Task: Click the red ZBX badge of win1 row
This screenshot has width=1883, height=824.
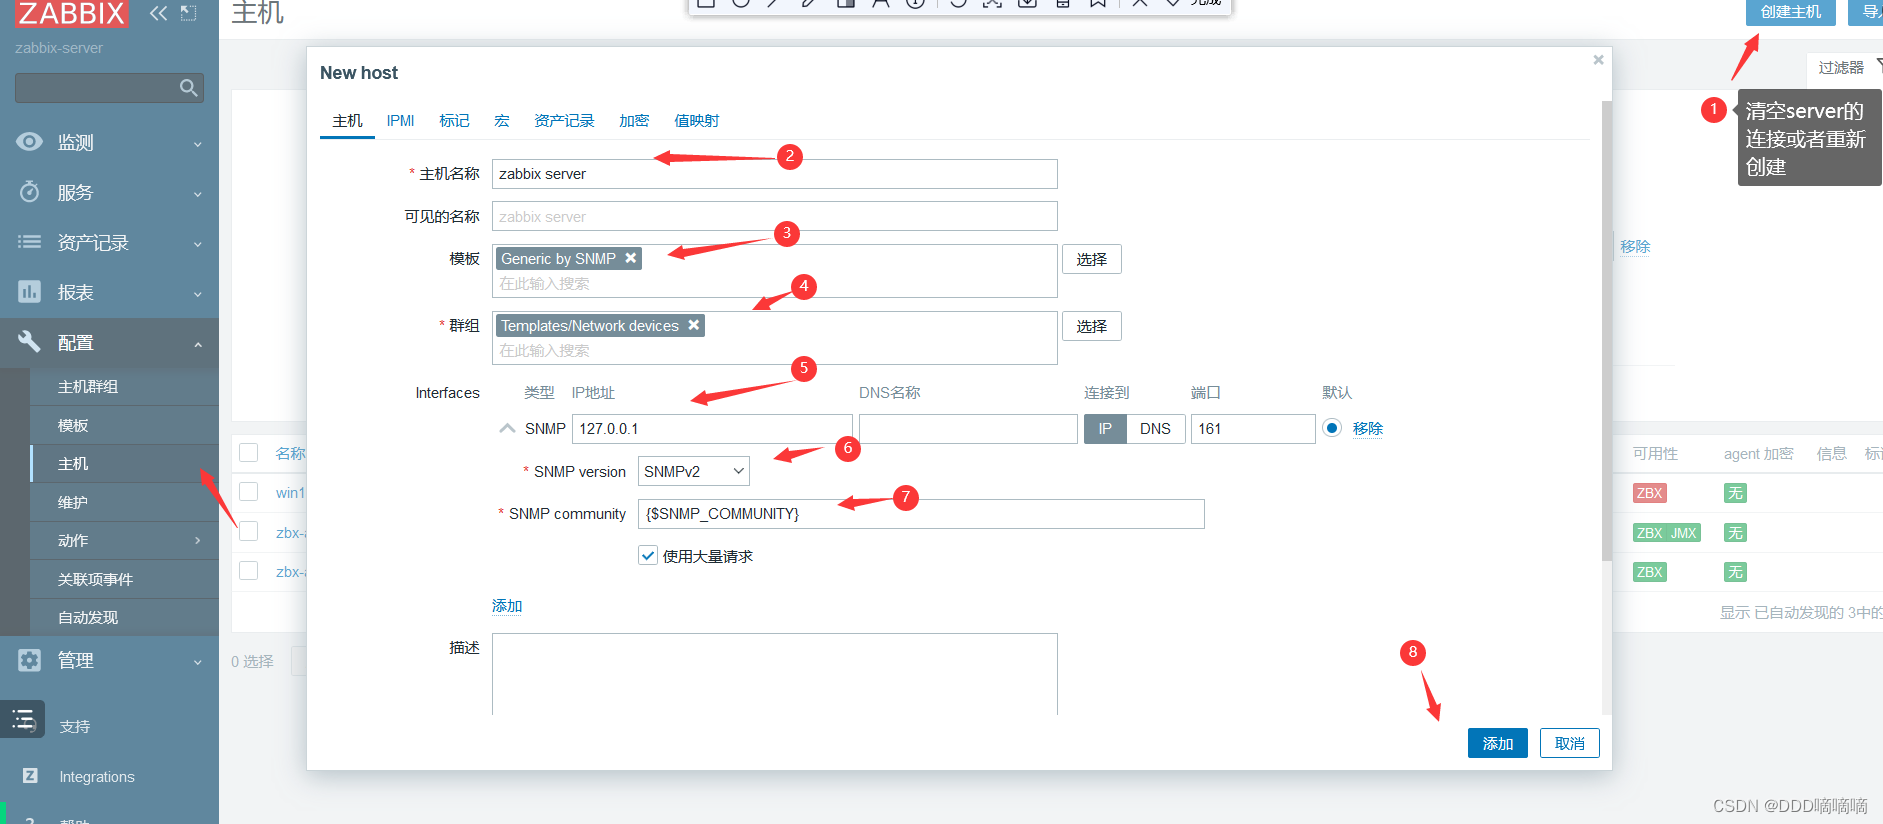Action: coord(1649,493)
